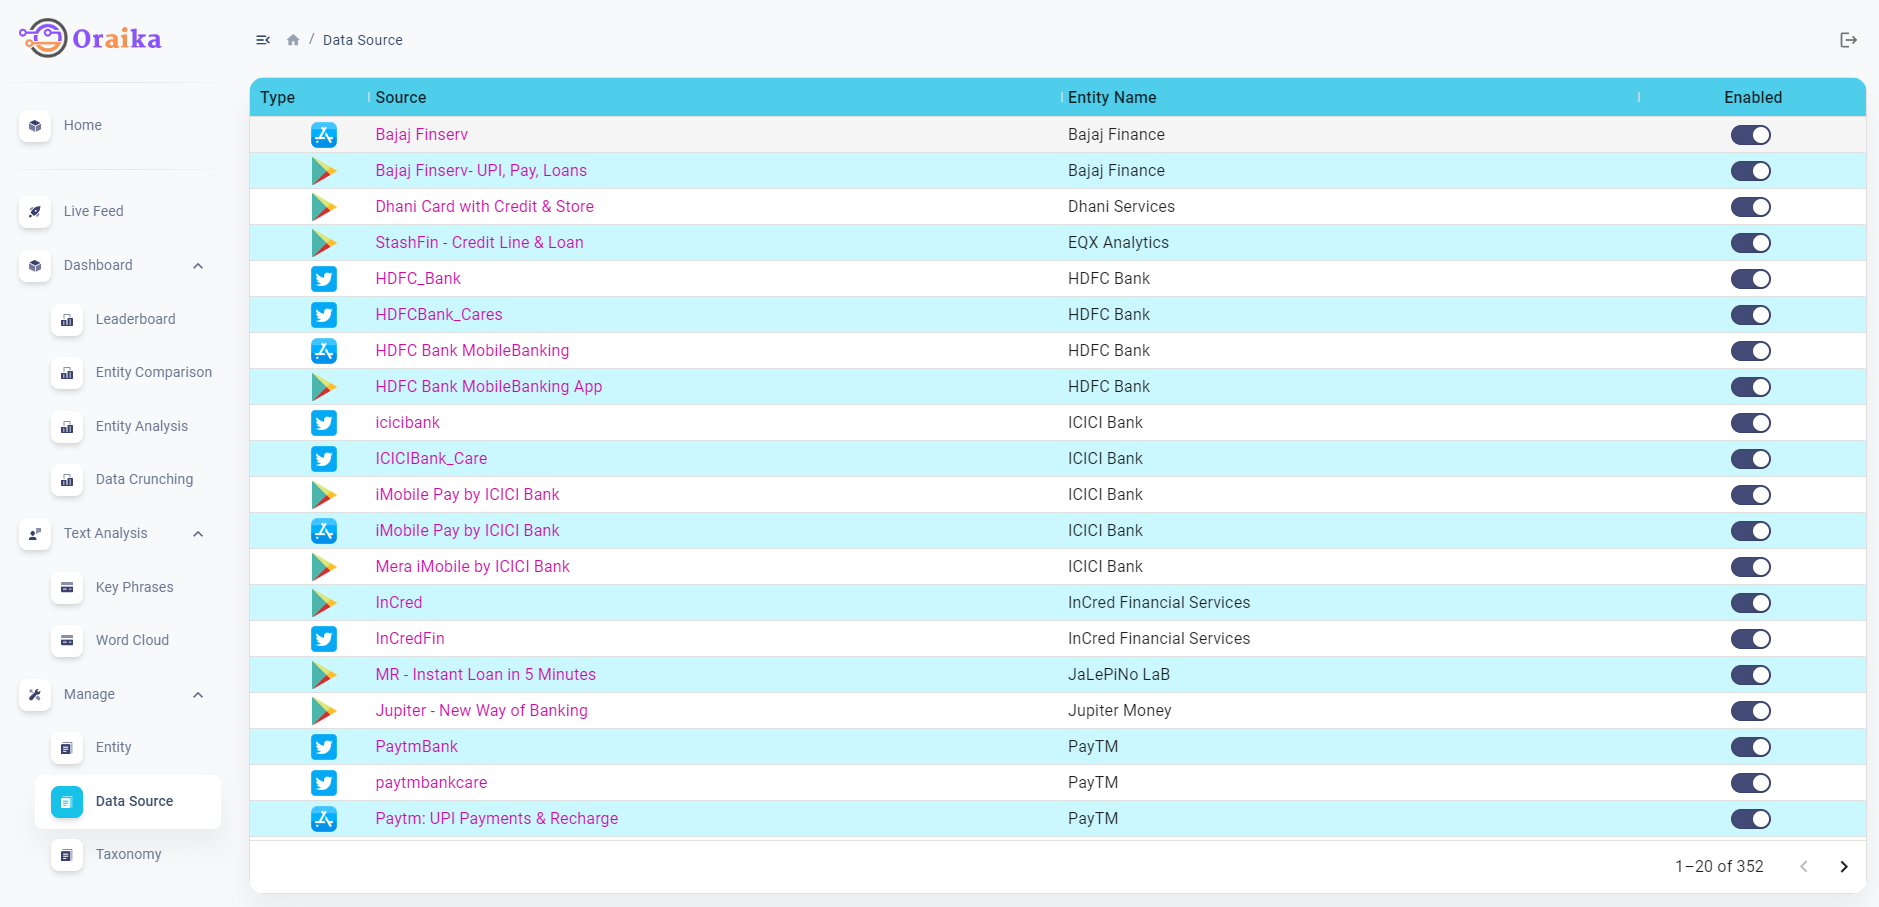Go to home via breadcrumb icon

293,40
